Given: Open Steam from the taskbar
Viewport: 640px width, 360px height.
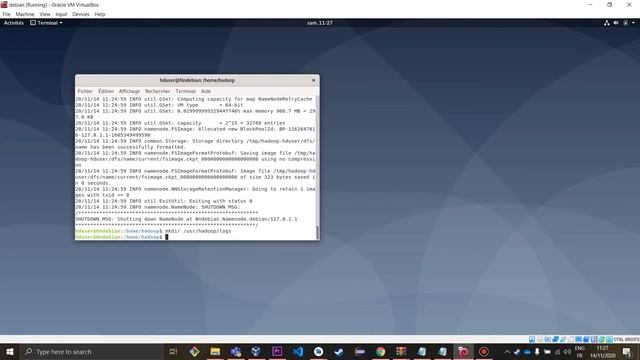Looking at the screenshot, I should pyautogui.click(x=339, y=351).
